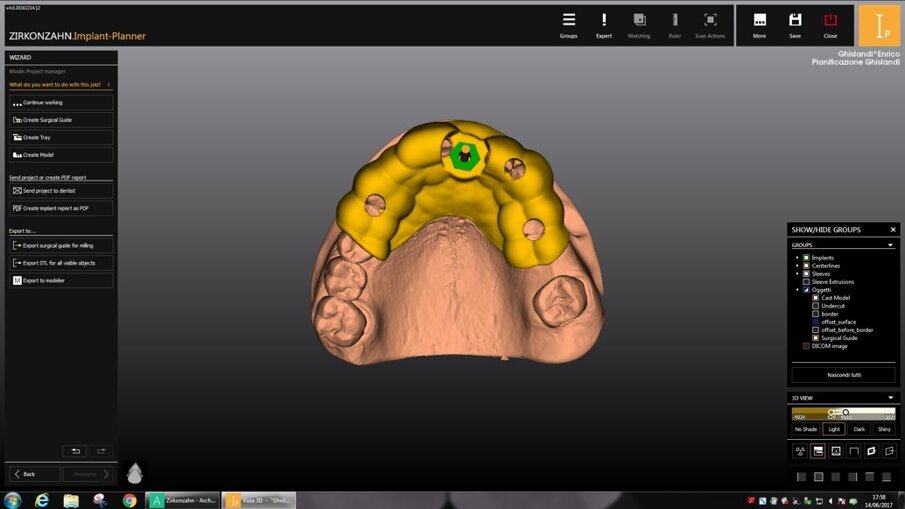Screen dimensions: 905x509
Task: Click the left handle of density slider
Action: pos(831,412)
